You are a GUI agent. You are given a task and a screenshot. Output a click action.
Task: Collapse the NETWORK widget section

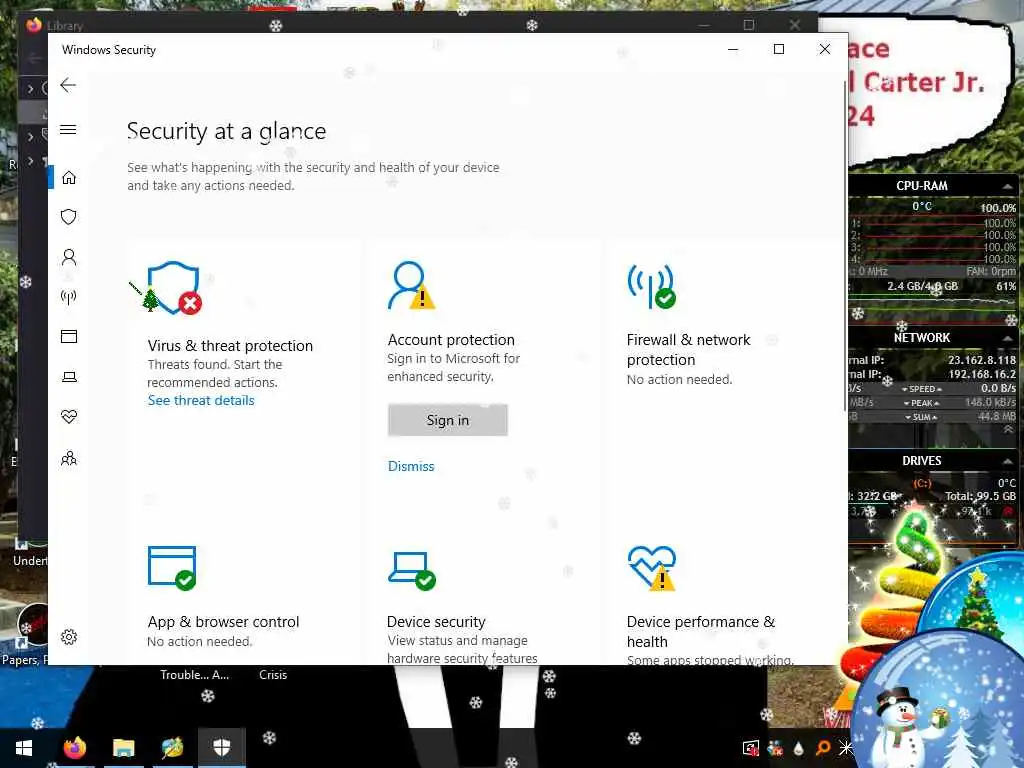(x=1007, y=338)
